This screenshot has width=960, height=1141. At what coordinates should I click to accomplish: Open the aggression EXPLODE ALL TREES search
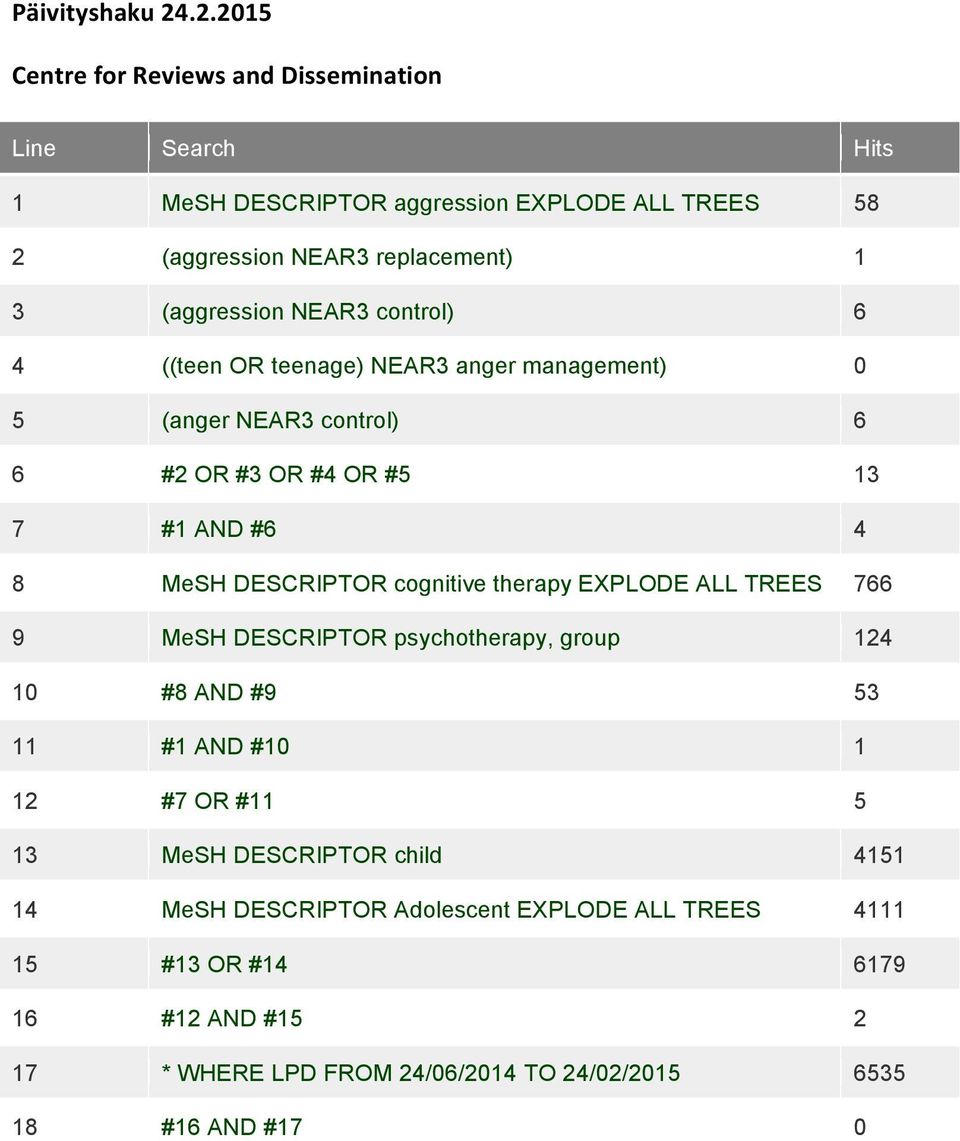click(460, 202)
